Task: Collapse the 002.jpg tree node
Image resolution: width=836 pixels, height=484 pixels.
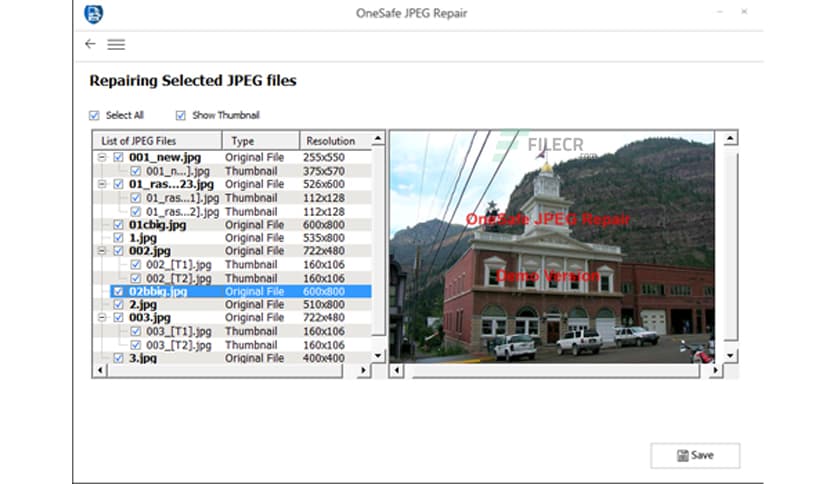Action: 102,251
